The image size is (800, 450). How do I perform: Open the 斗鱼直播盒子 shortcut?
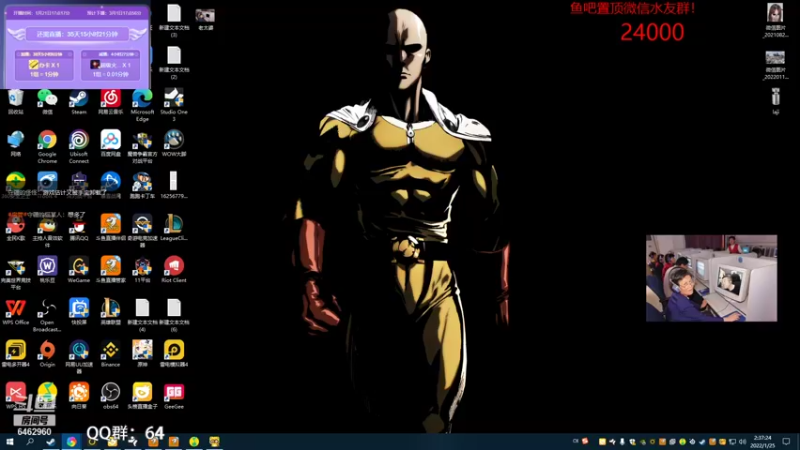(142, 396)
